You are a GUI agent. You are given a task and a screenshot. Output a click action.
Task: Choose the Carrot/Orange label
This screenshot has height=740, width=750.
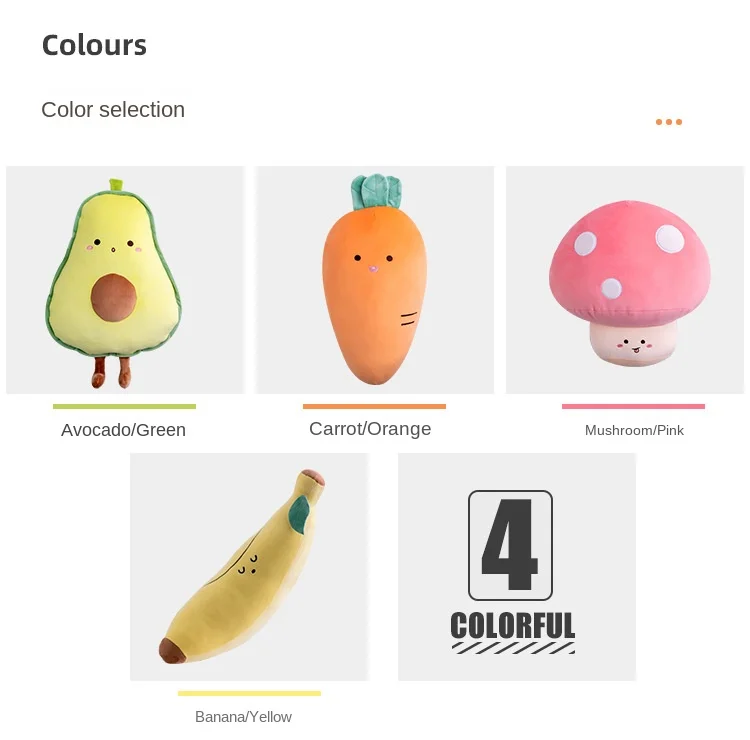click(370, 429)
